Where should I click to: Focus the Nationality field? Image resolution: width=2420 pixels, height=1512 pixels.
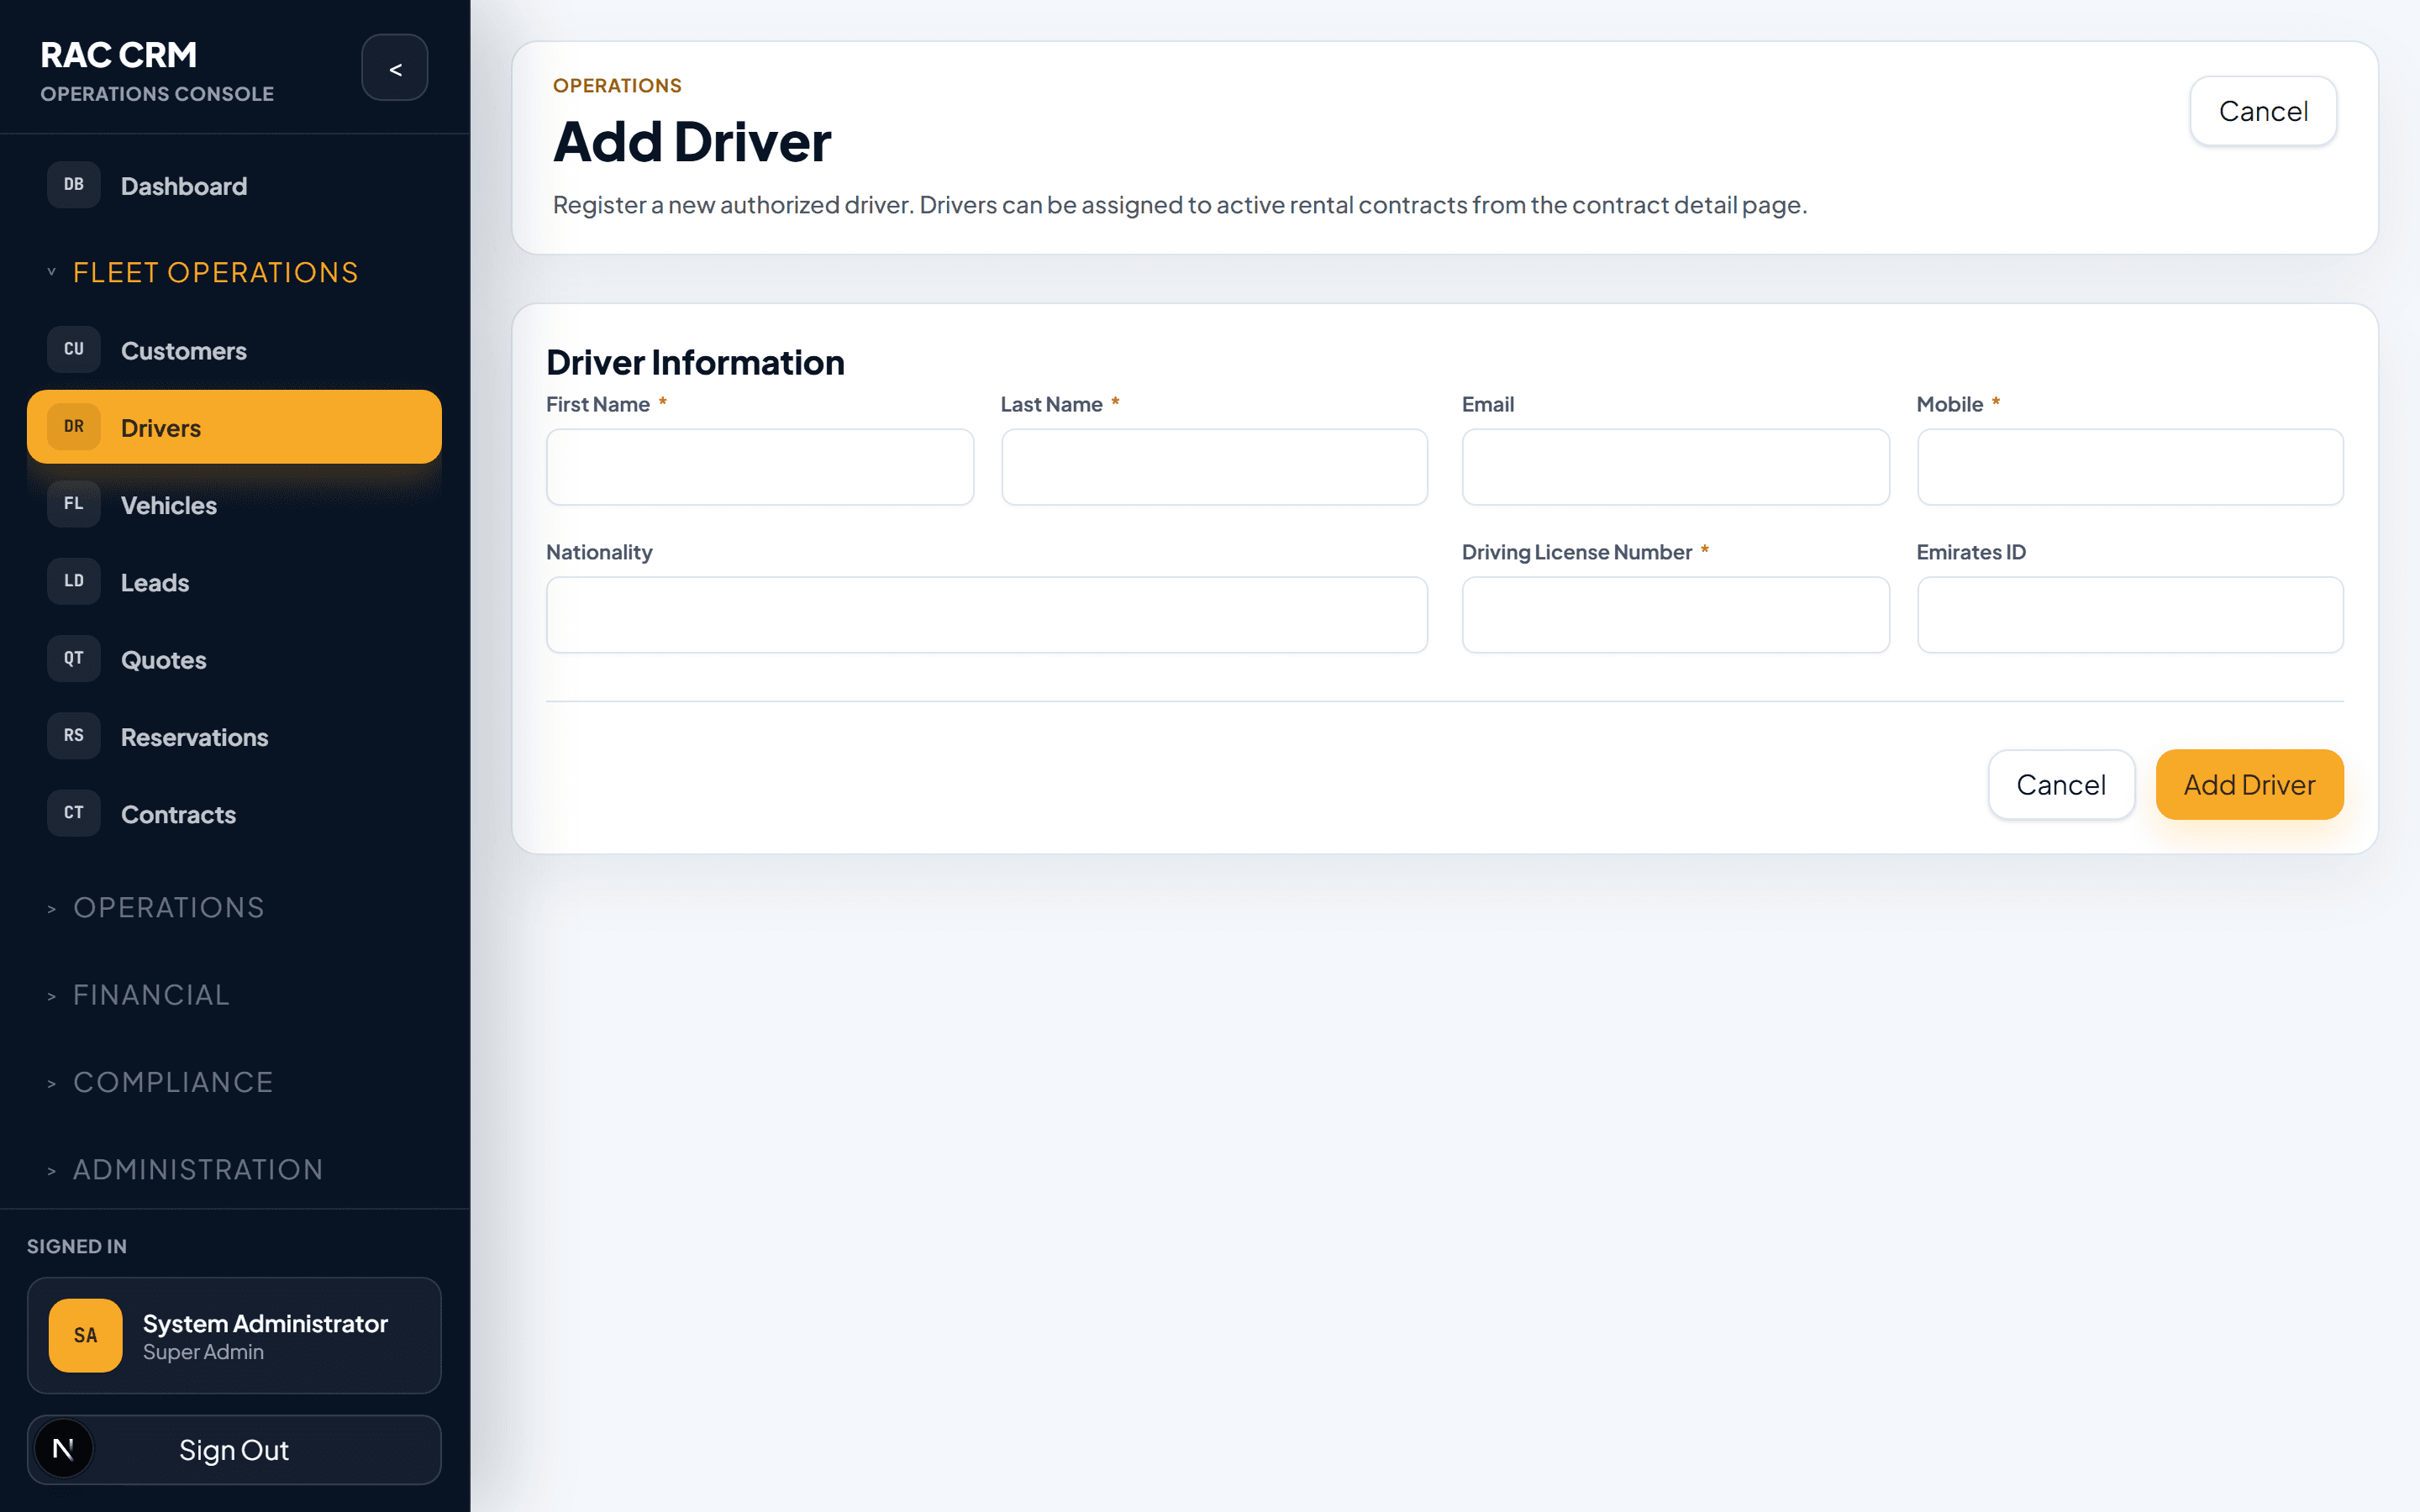click(987, 615)
